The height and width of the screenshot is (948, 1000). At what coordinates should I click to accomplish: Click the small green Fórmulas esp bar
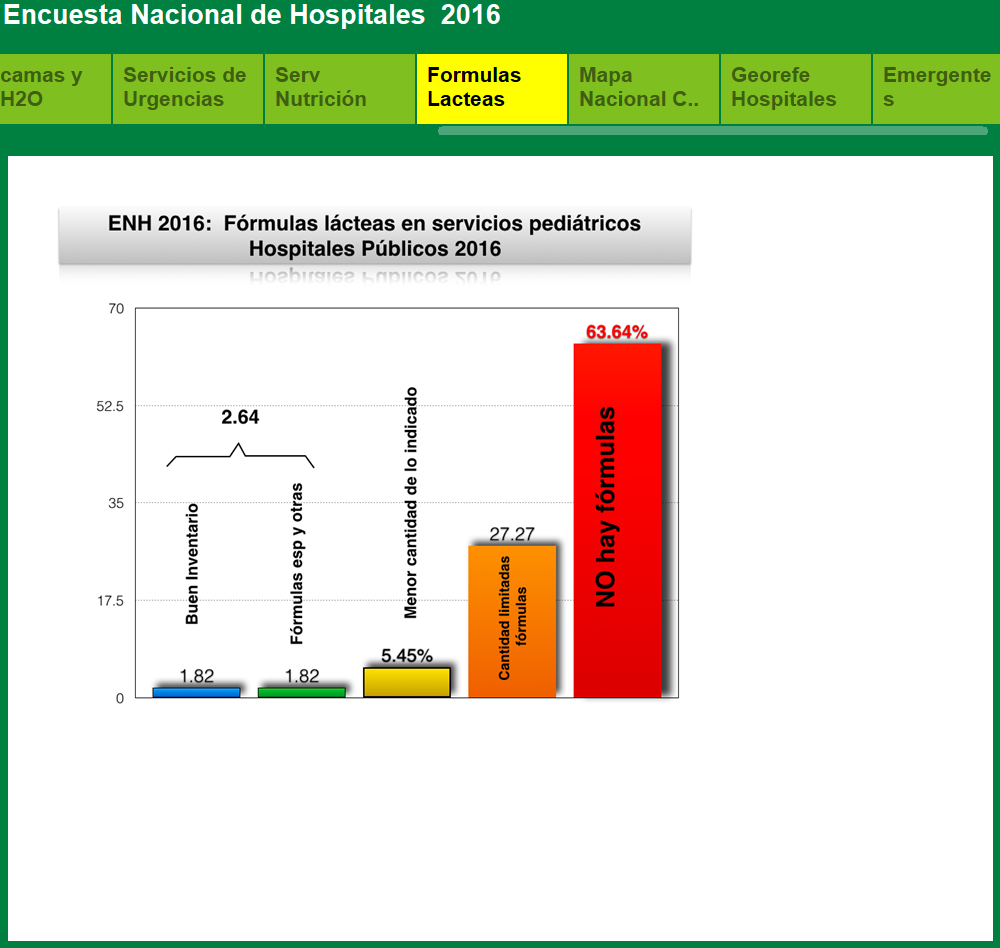pyautogui.click(x=301, y=692)
